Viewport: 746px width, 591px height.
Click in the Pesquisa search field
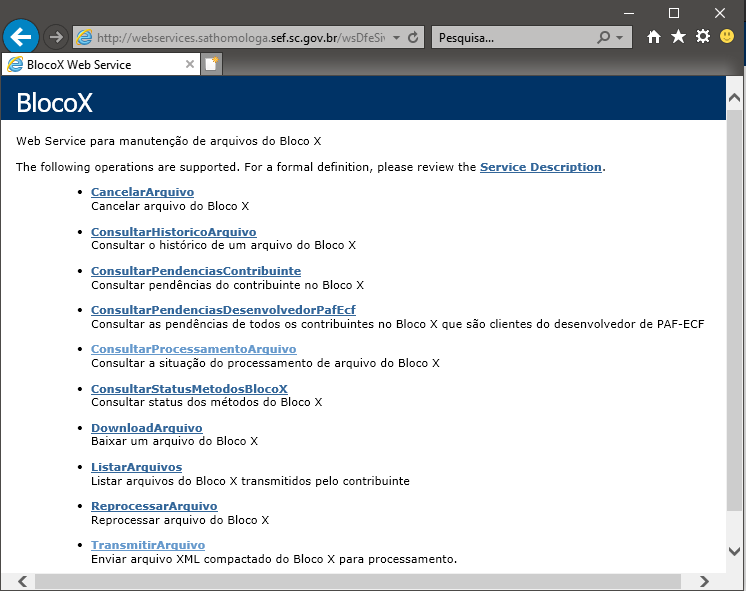tap(510, 37)
